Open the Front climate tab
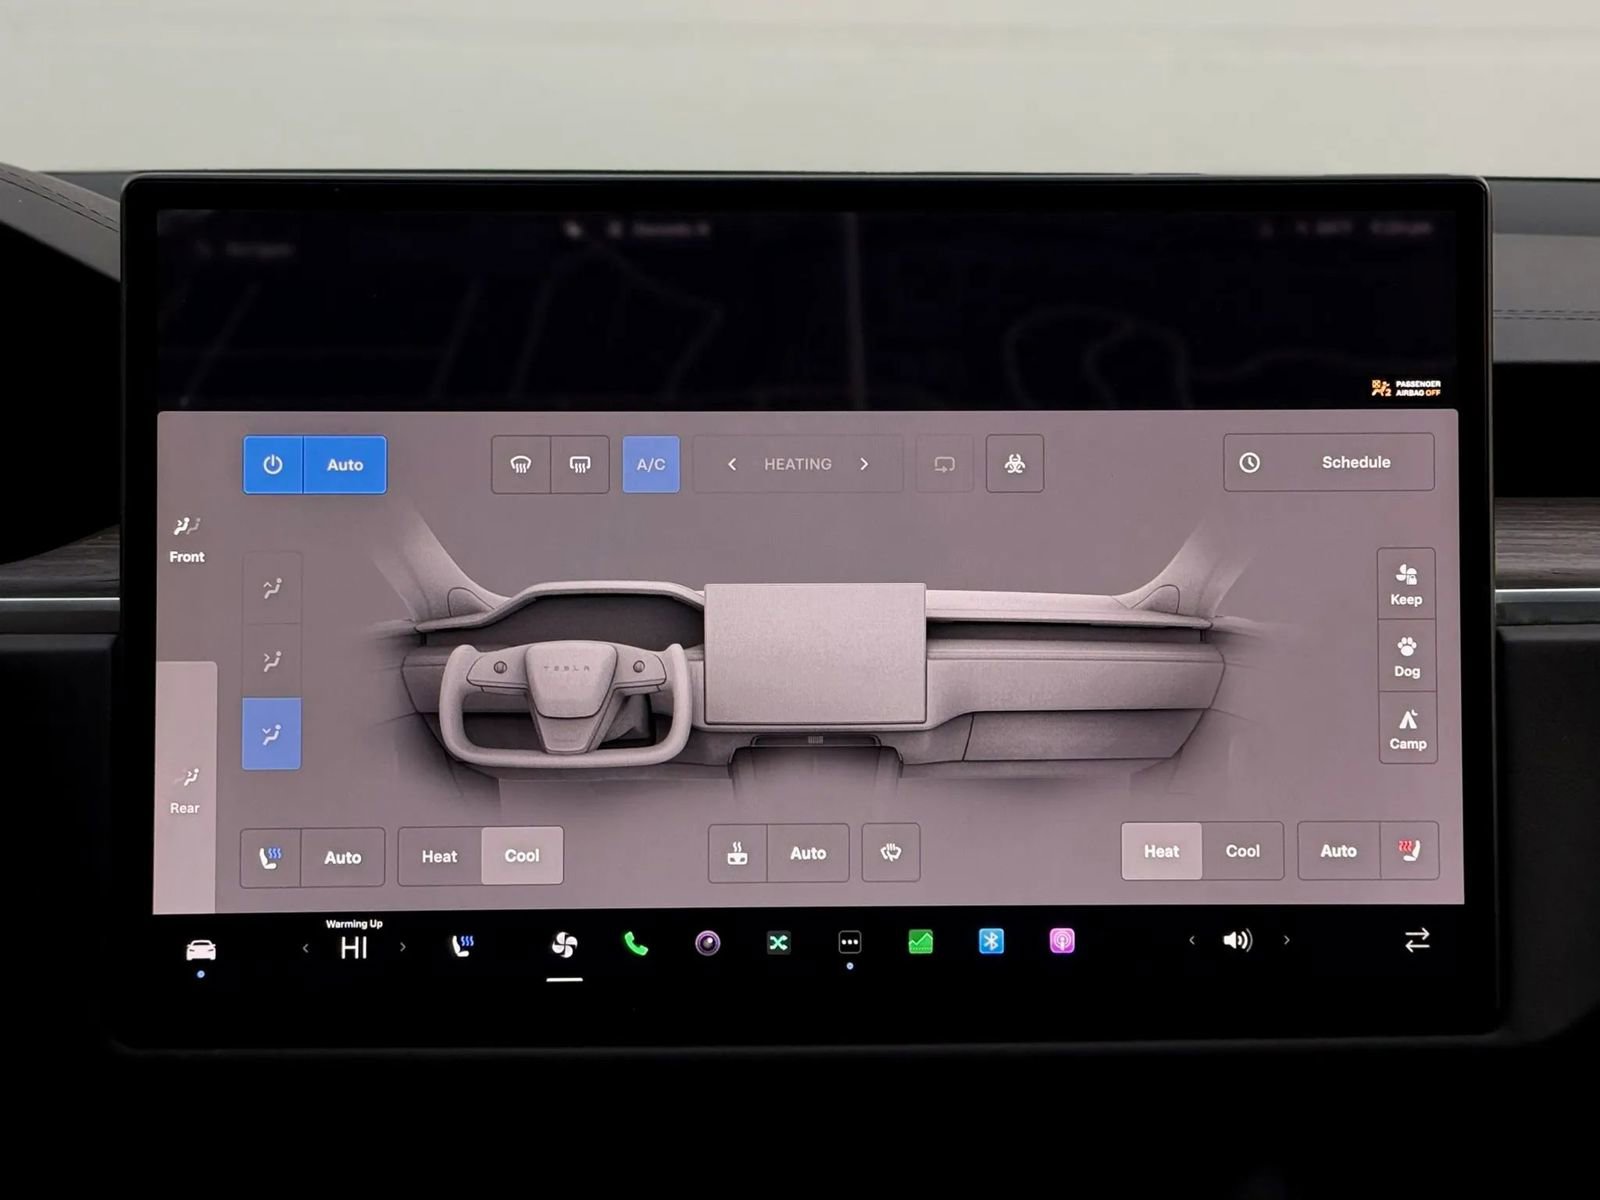 click(186, 540)
